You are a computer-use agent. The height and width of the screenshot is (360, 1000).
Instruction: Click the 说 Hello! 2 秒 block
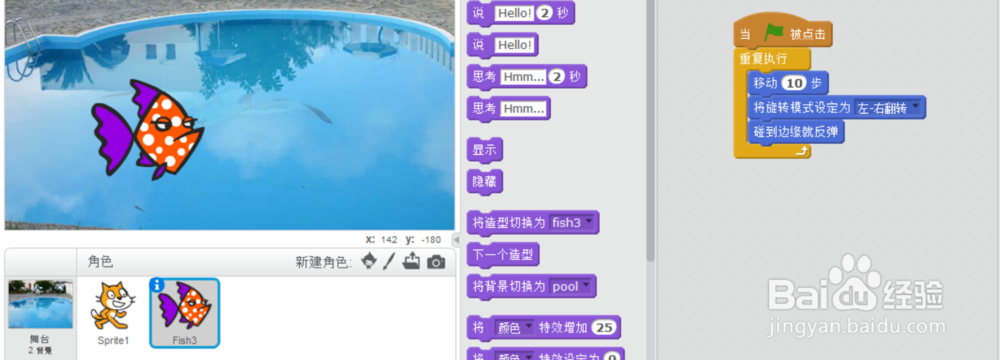tap(521, 13)
